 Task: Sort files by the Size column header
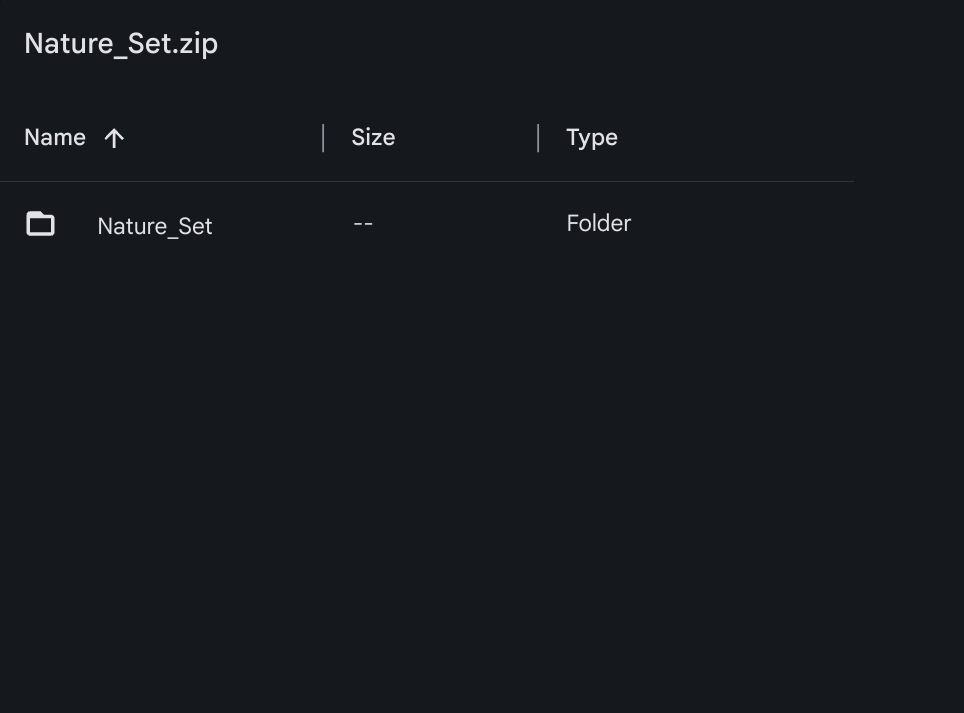point(373,138)
